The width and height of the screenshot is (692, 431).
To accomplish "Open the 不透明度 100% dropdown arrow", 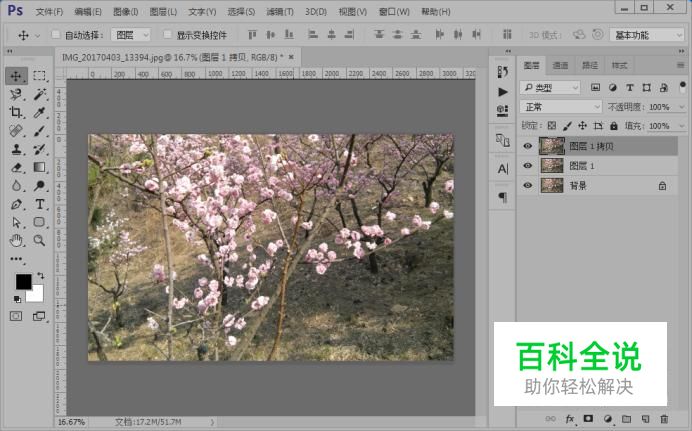I will 681,107.
